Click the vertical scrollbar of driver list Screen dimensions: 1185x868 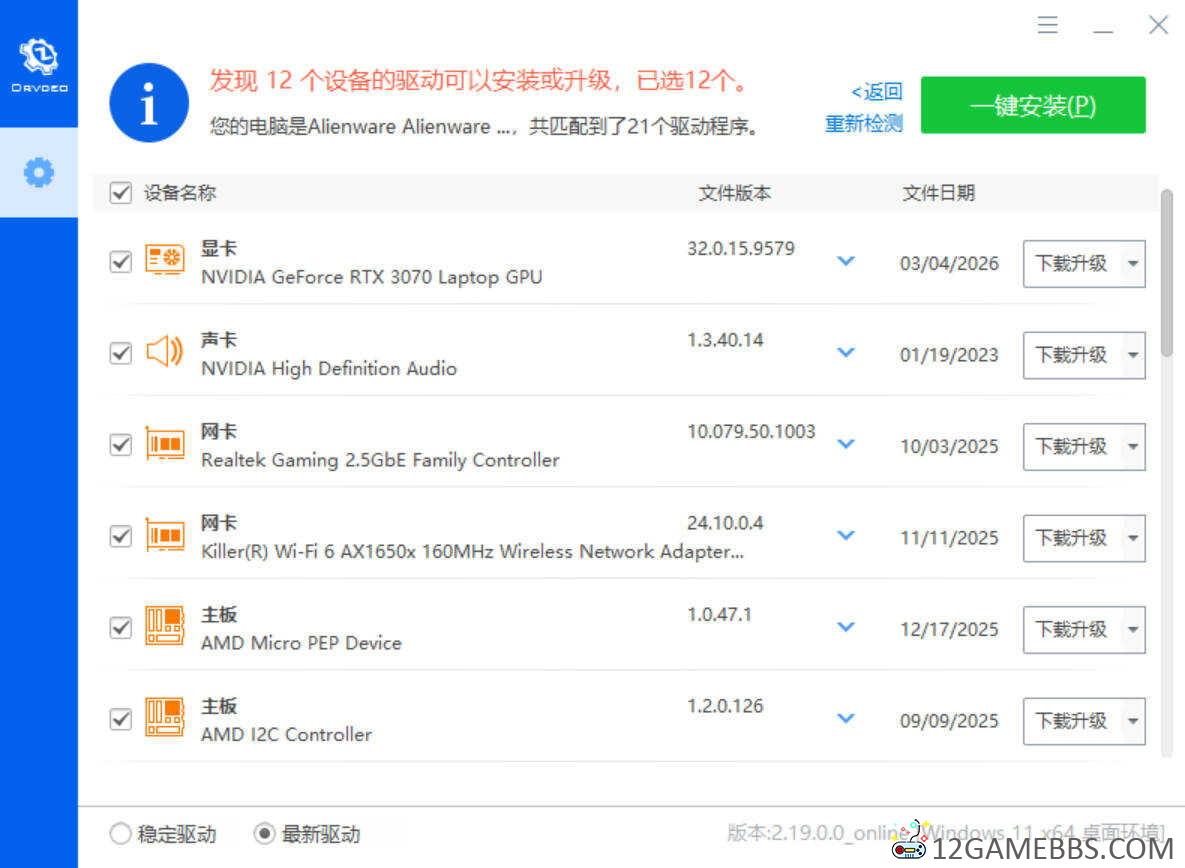1166,272
